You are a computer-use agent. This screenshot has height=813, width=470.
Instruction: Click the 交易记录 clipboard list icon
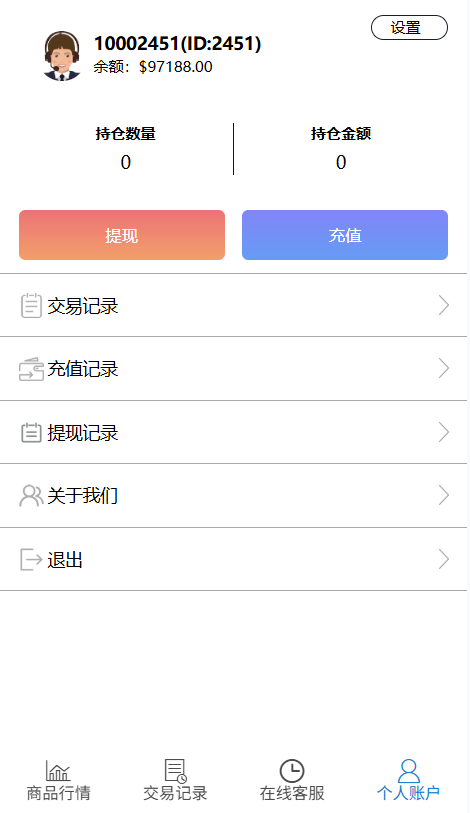pos(31,305)
